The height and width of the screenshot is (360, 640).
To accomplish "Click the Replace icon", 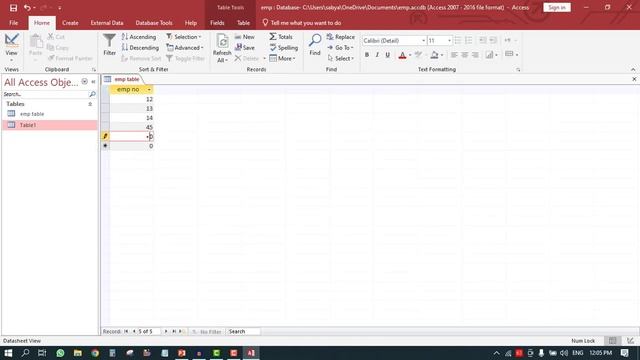I will tap(330, 37).
